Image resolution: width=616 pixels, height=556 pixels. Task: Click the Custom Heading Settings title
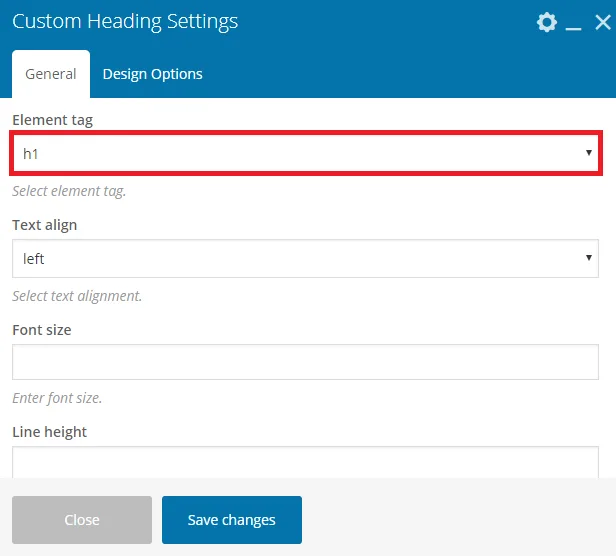point(125,22)
